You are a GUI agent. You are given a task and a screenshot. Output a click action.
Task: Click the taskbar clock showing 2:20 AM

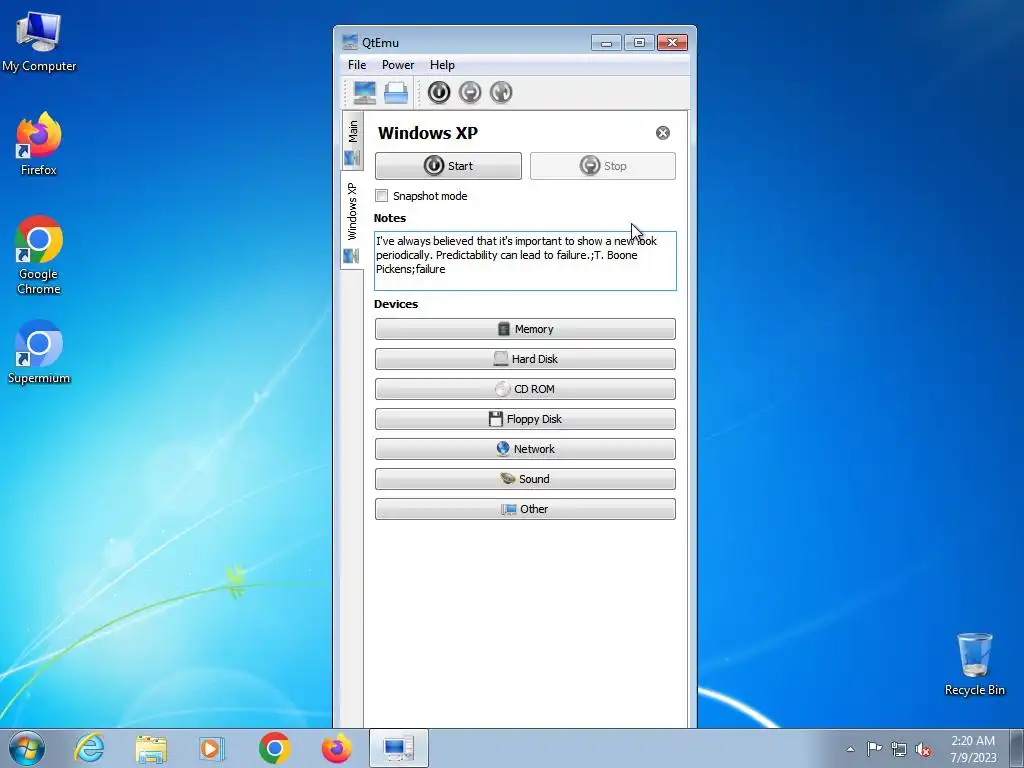tap(973, 749)
